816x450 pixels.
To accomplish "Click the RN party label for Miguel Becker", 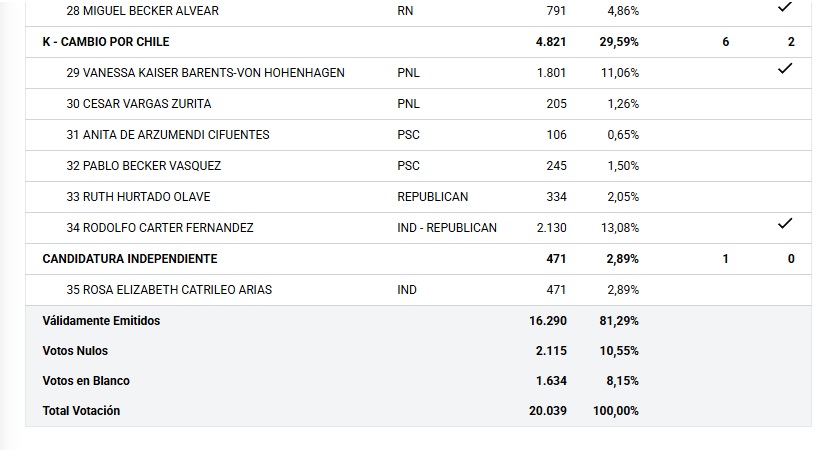I will click(x=404, y=11).
